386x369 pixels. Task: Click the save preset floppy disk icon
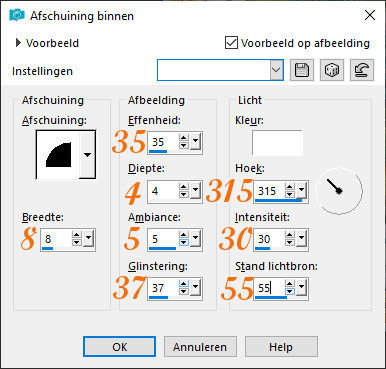pyautogui.click(x=302, y=70)
